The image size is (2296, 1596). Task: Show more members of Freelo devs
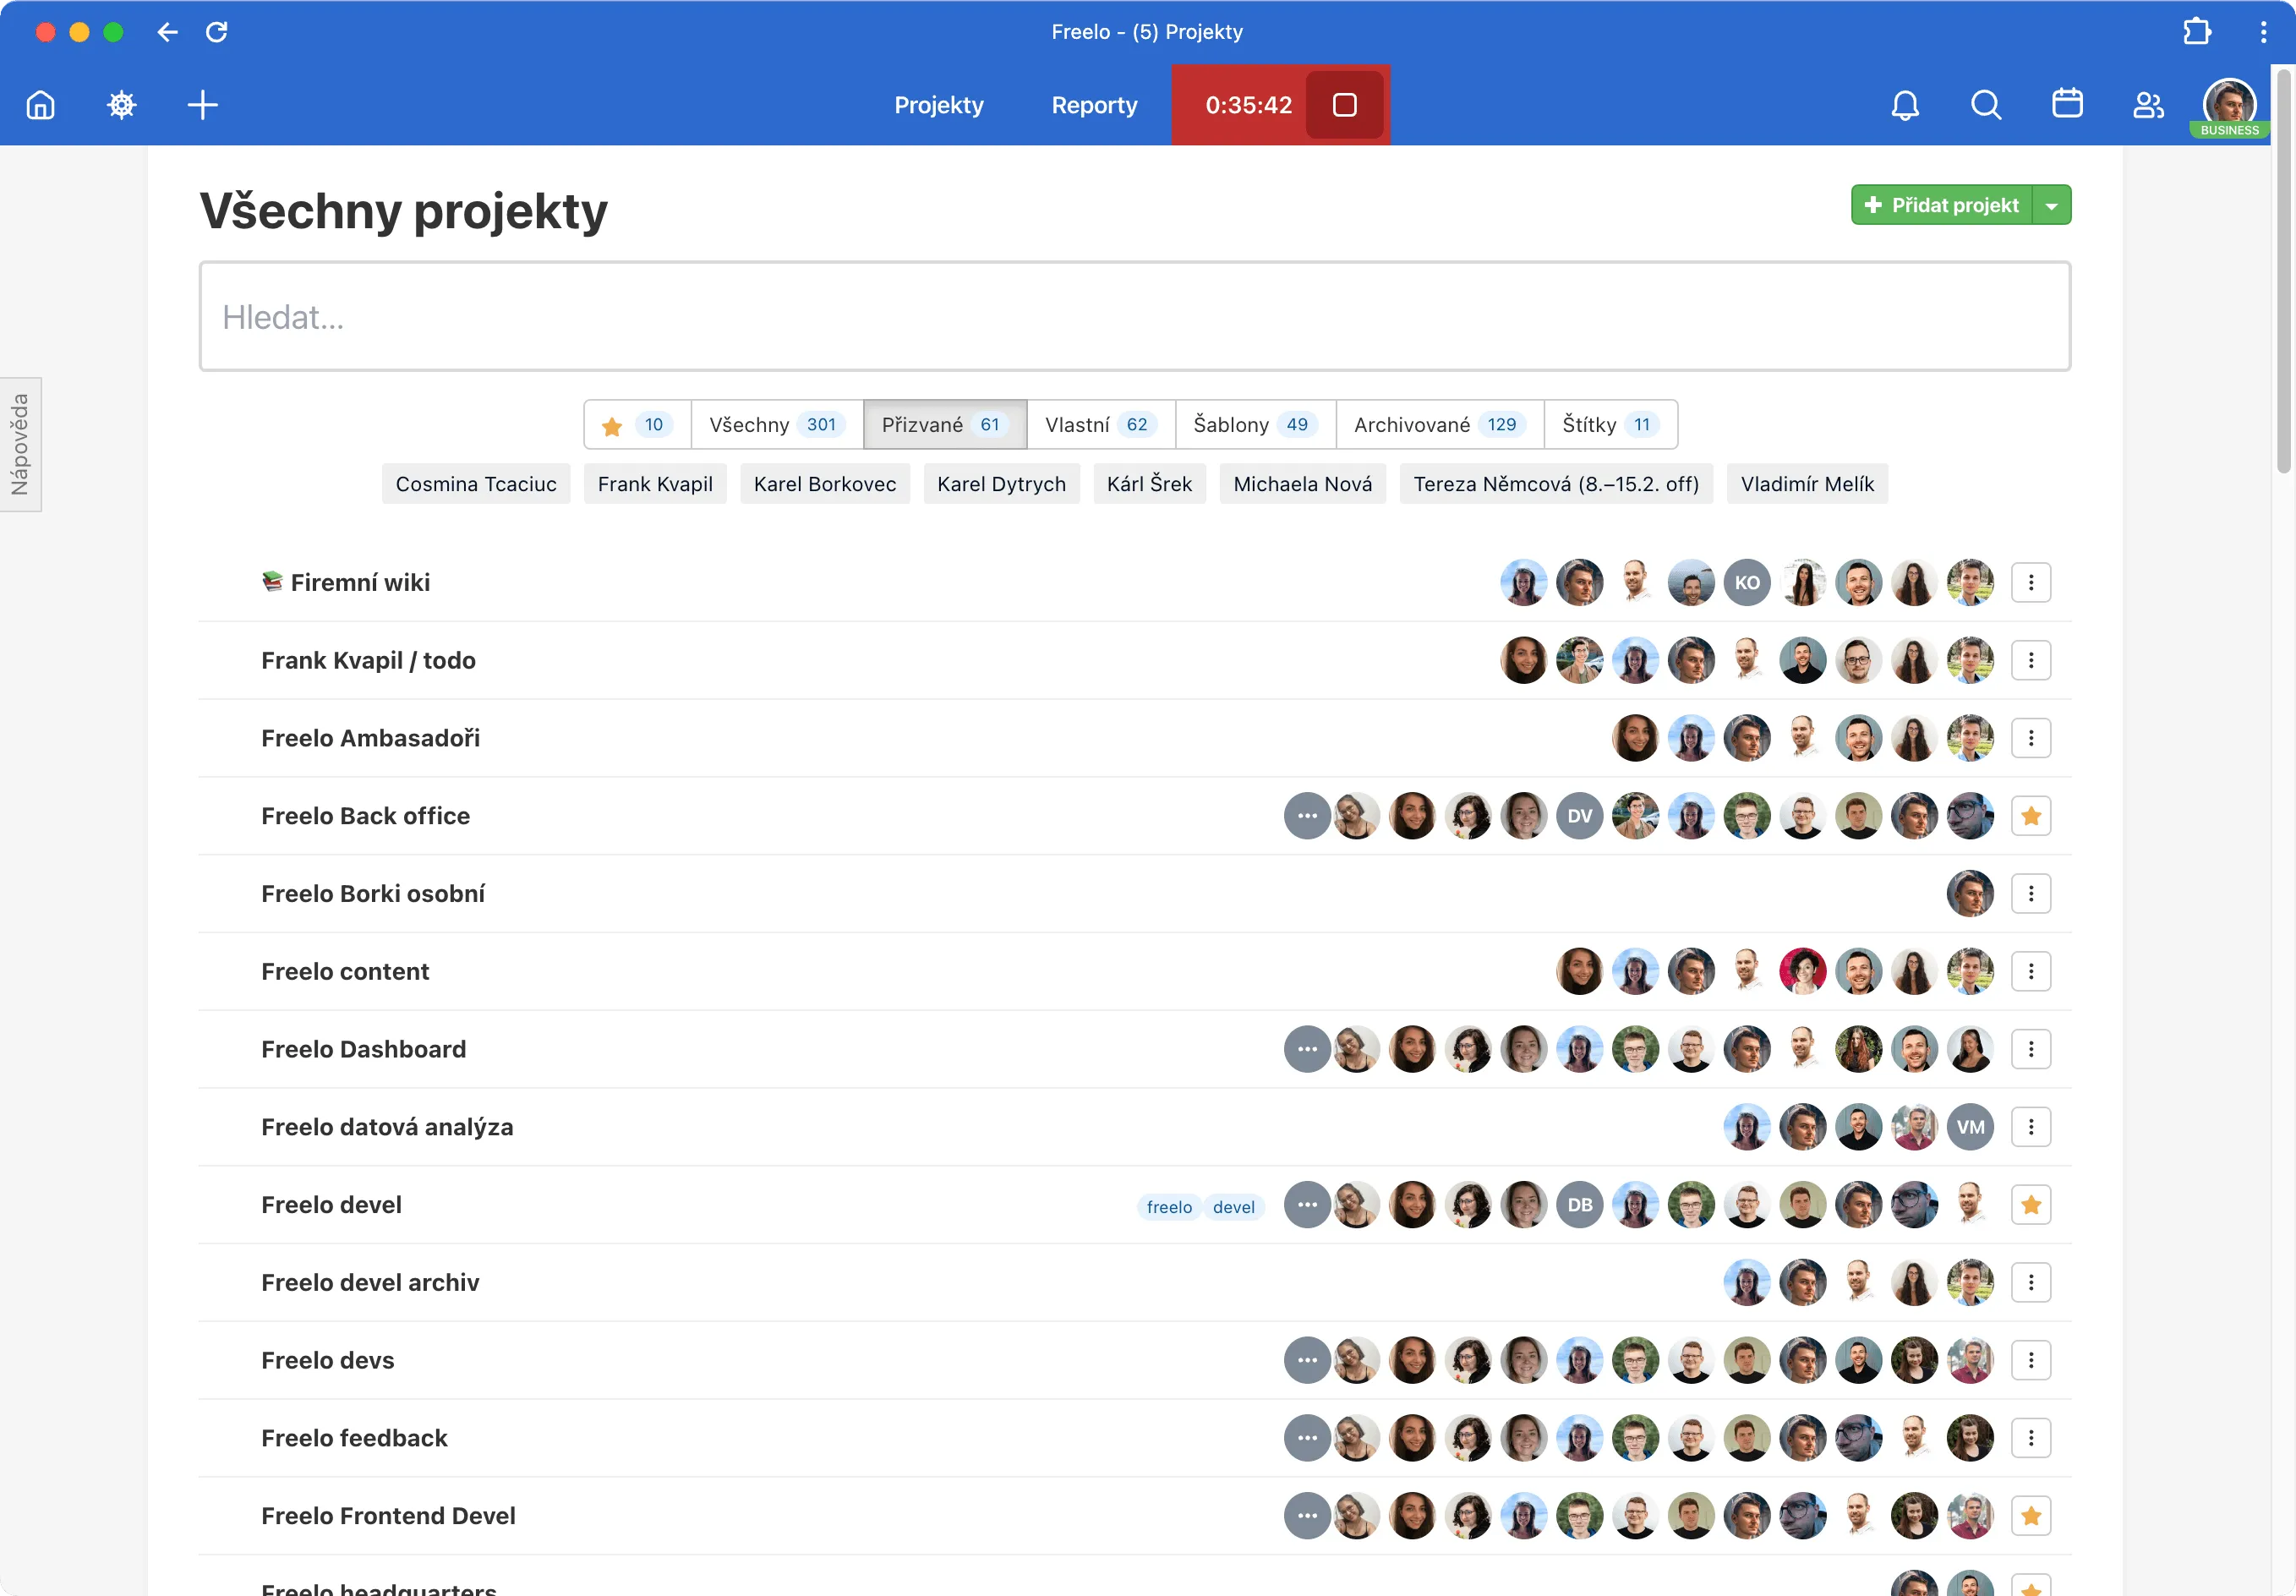point(1307,1360)
